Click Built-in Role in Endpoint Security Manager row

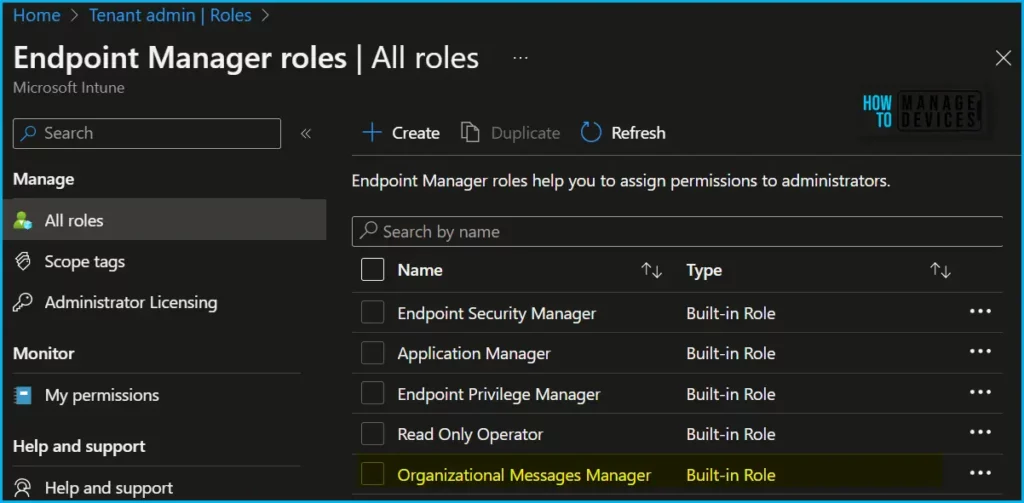pyautogui.click(x=730, y=313)
